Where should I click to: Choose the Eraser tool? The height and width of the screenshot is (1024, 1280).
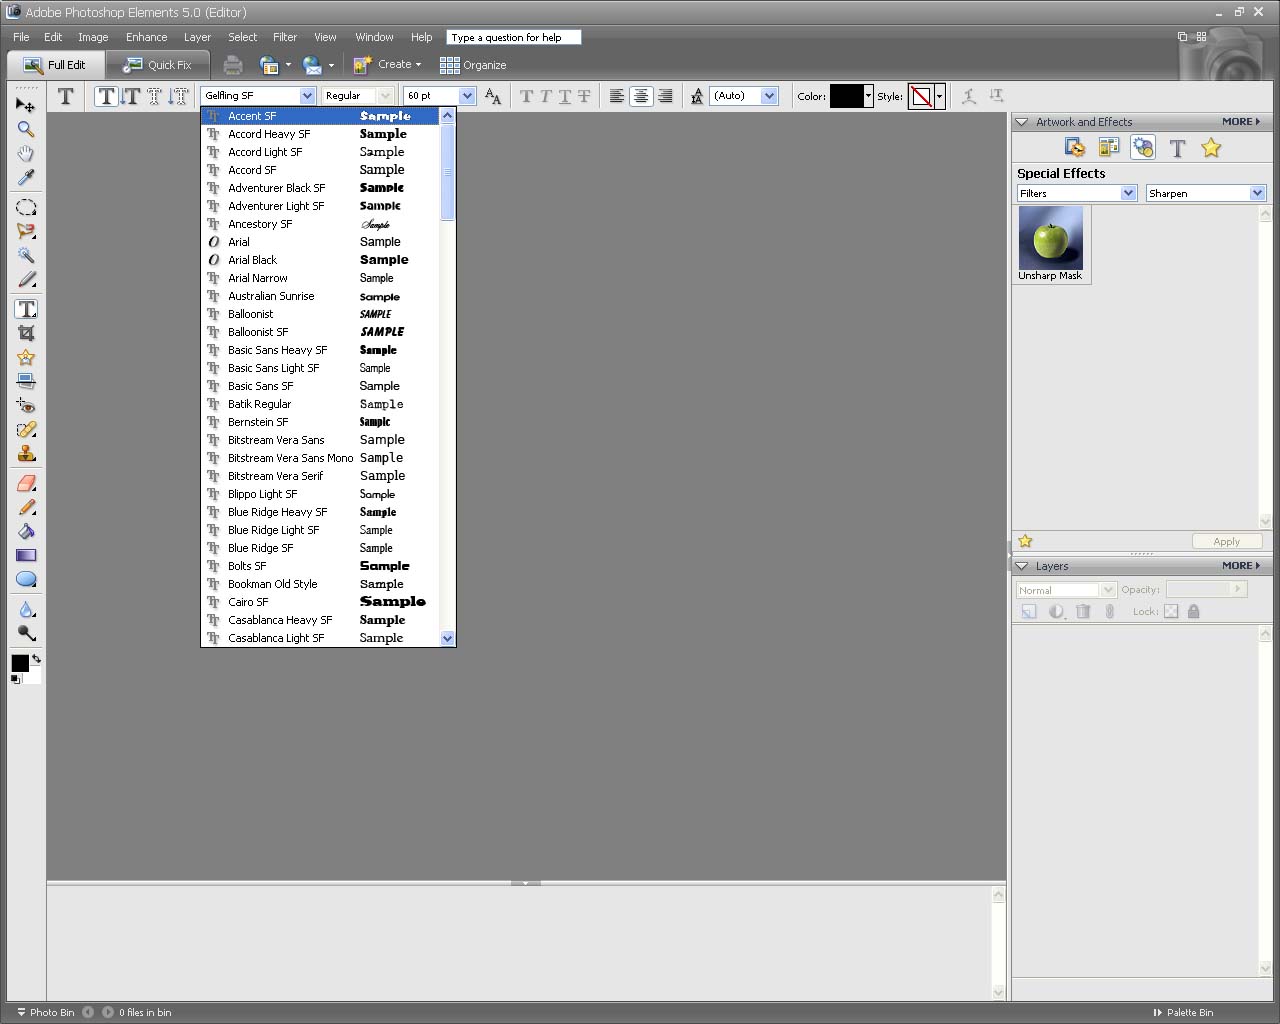(26, 483)
